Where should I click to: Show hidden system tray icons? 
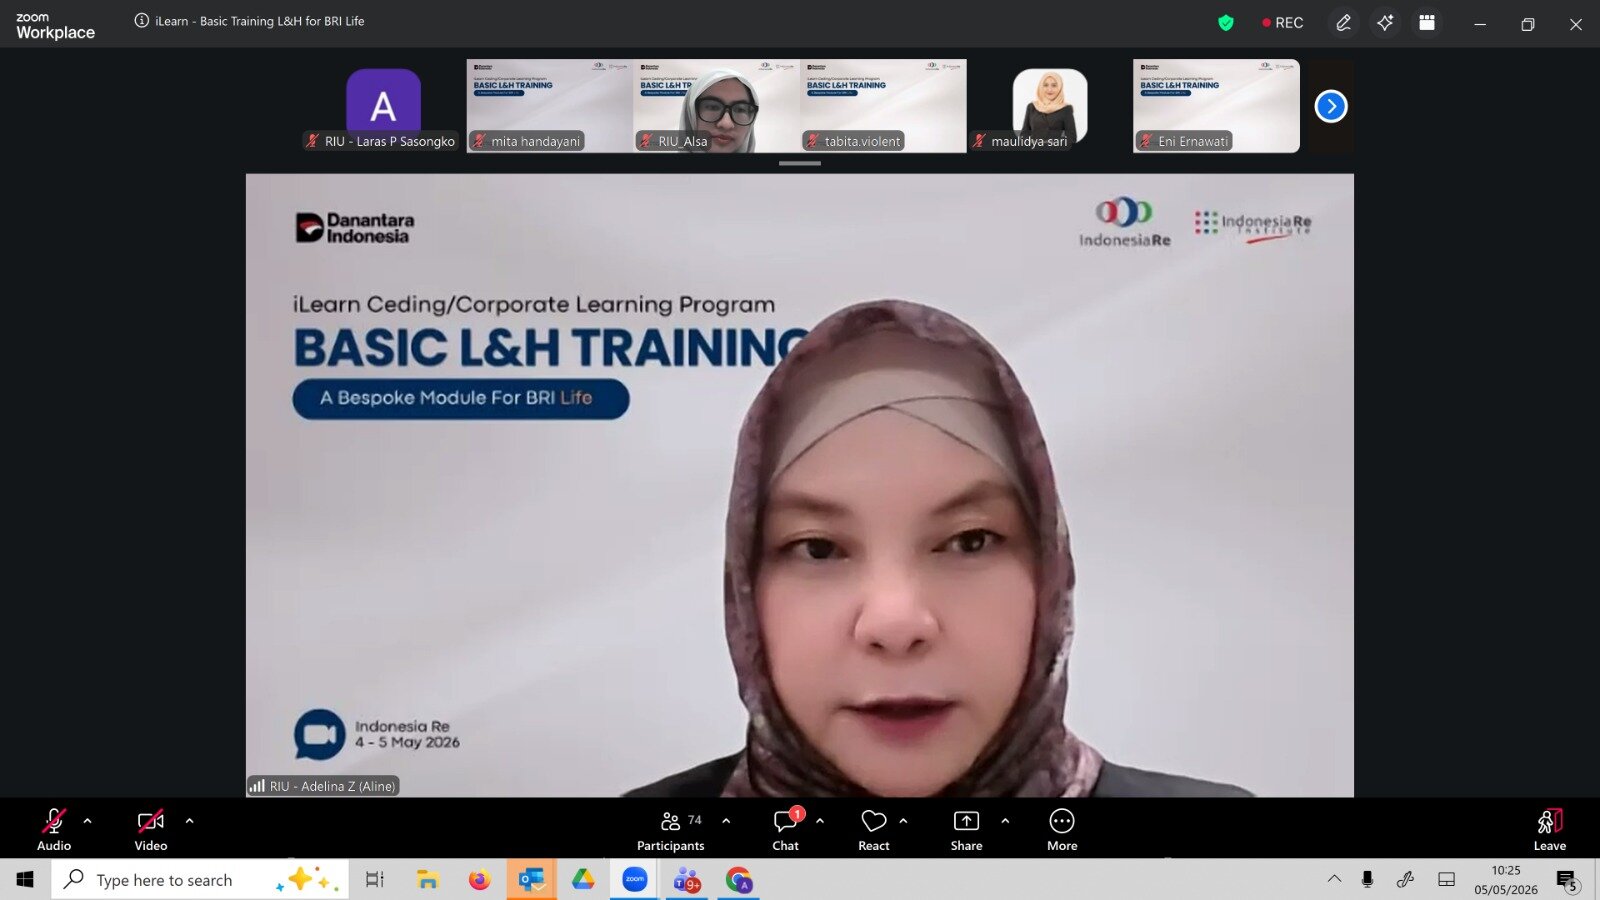pos(1334,879)
